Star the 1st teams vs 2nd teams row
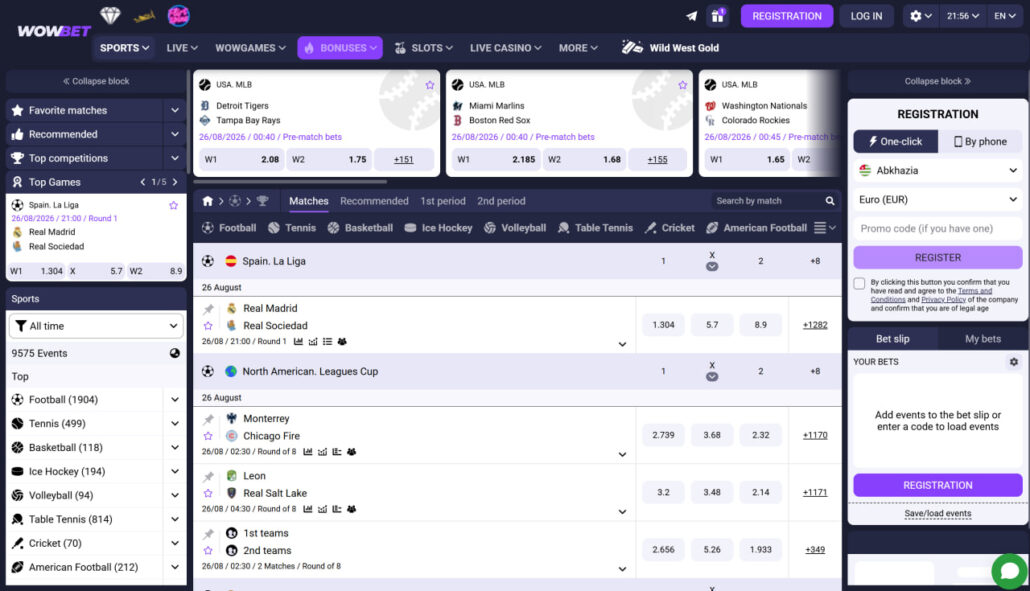This screenshot has height=591, width=1030. 208,550
